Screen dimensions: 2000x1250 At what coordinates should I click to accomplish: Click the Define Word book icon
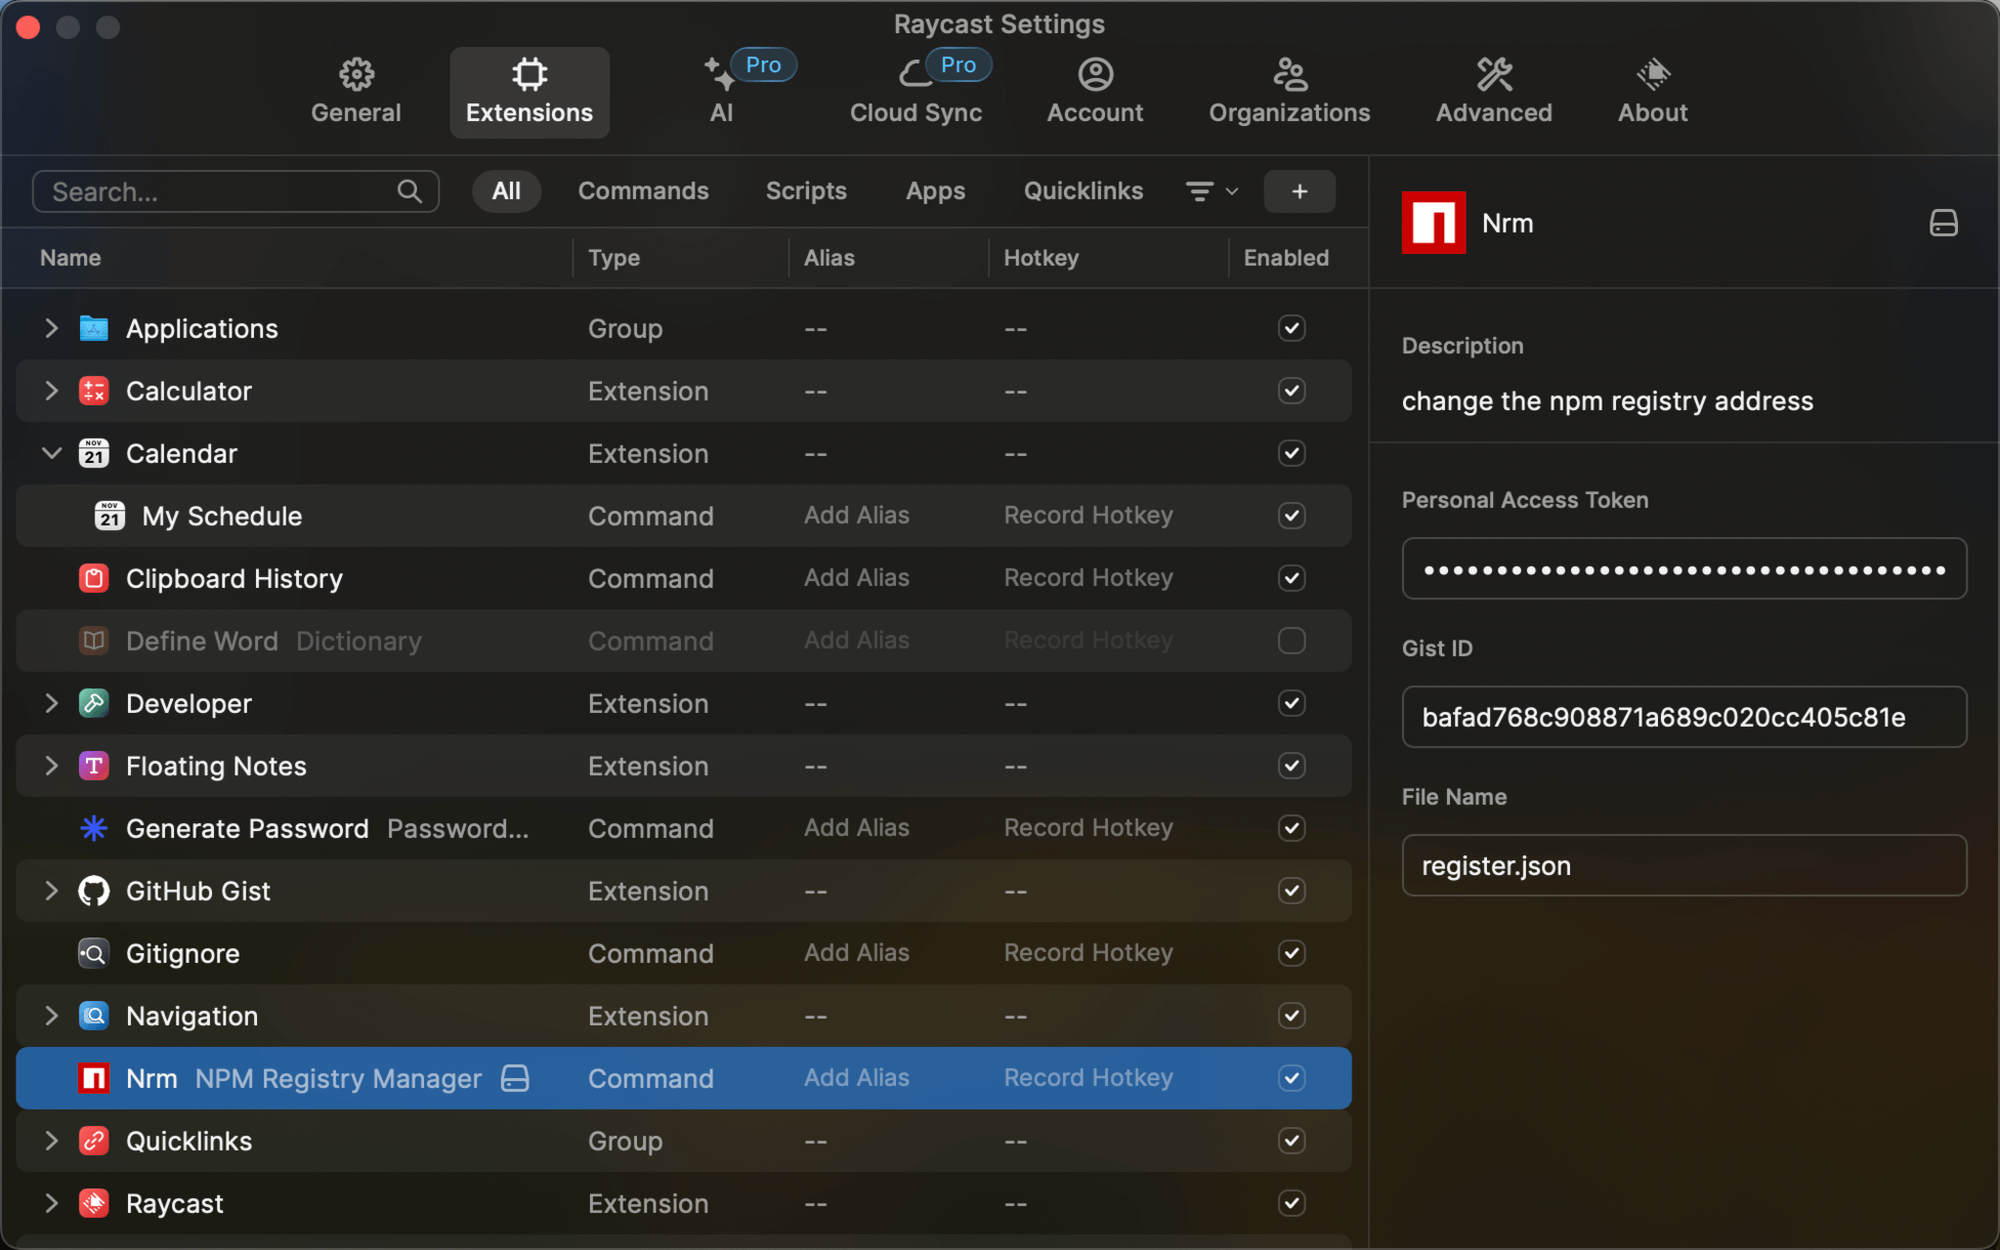(x=94, y=641)
